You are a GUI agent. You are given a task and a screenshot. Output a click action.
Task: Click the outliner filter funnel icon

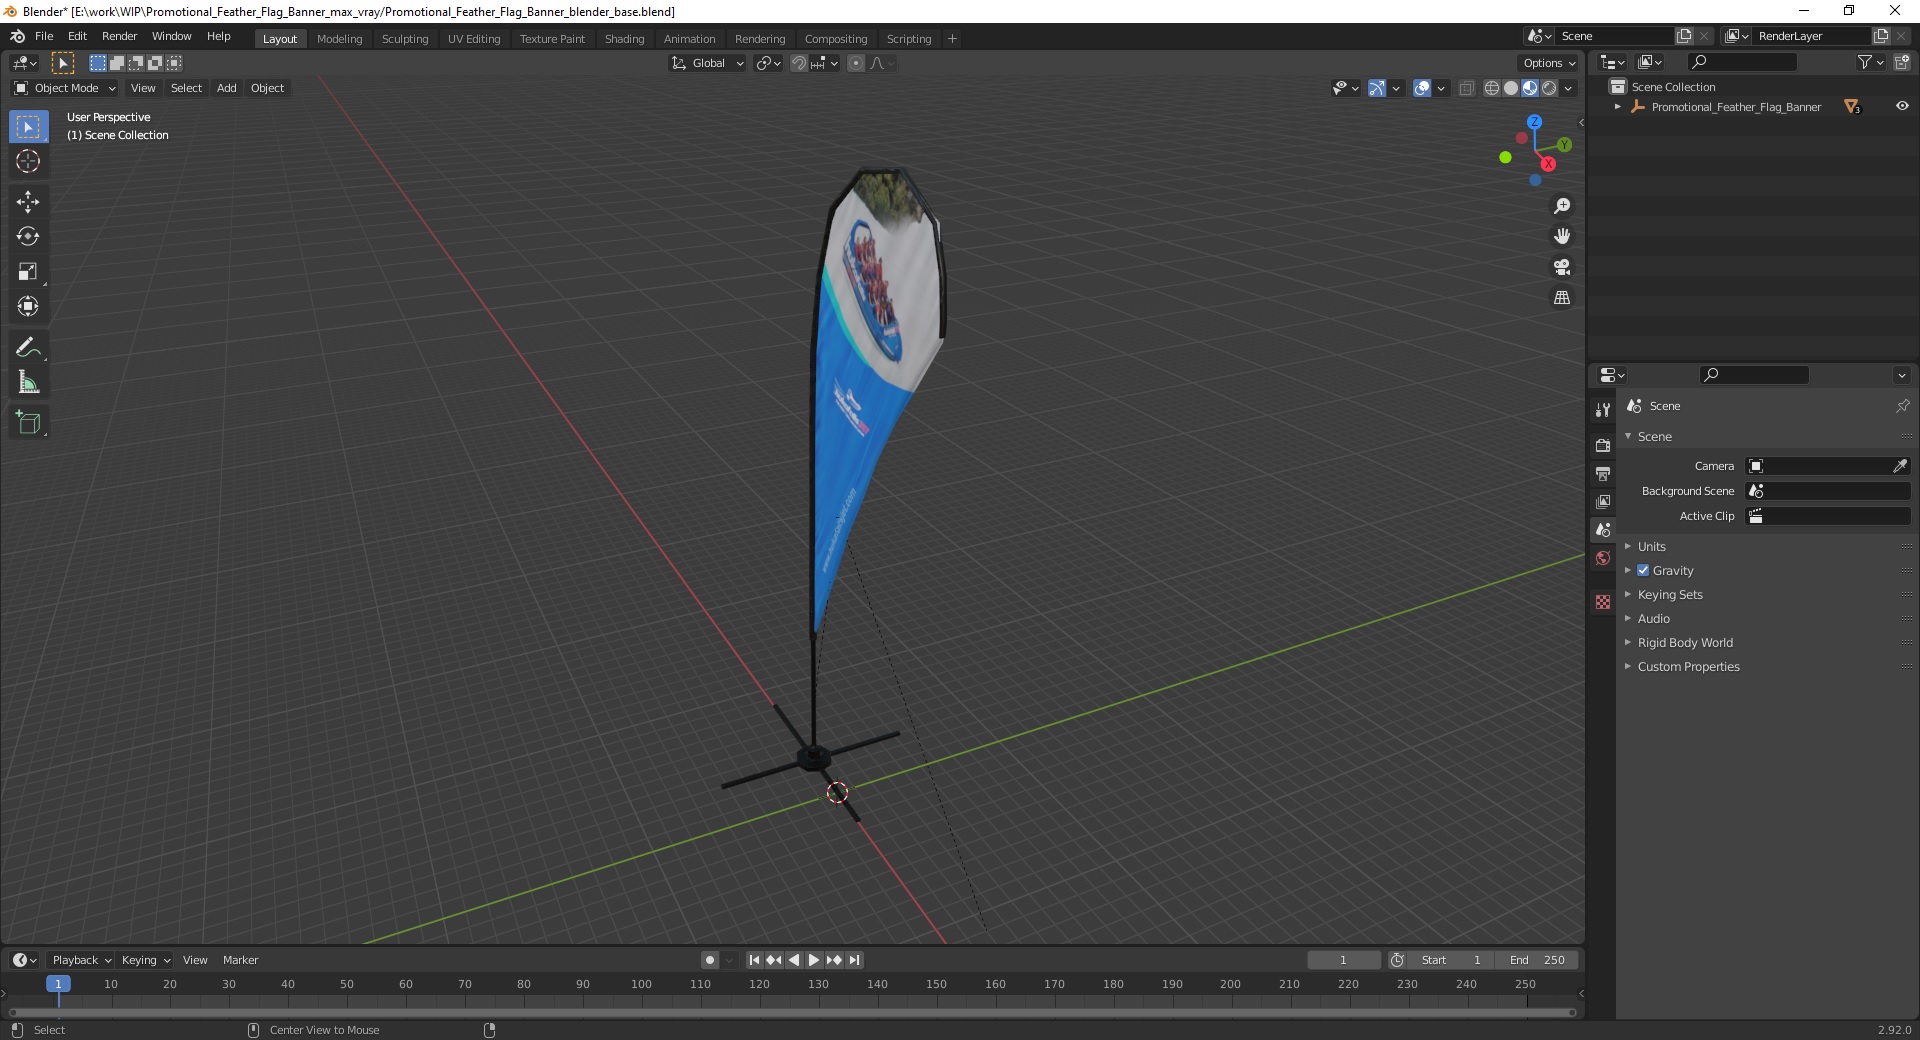1864,62
